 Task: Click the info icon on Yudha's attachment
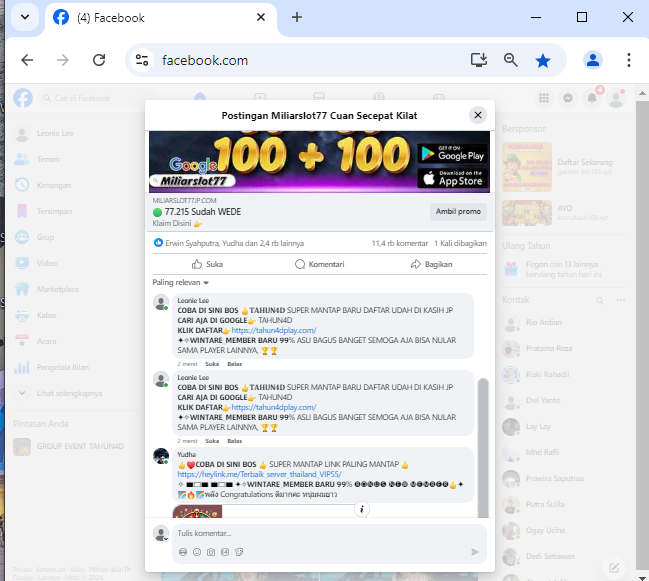pyautogui.click(x=362, y=509)
